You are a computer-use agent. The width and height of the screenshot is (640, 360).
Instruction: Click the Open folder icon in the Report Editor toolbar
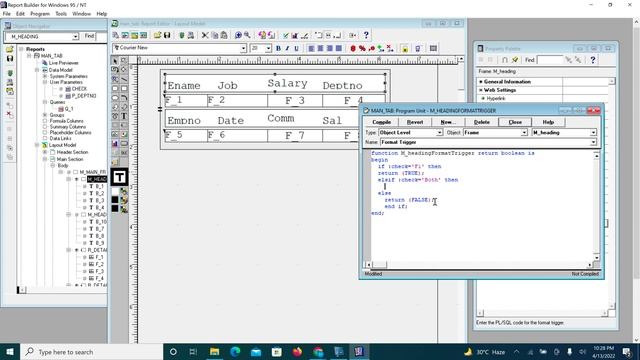point(158,36)
